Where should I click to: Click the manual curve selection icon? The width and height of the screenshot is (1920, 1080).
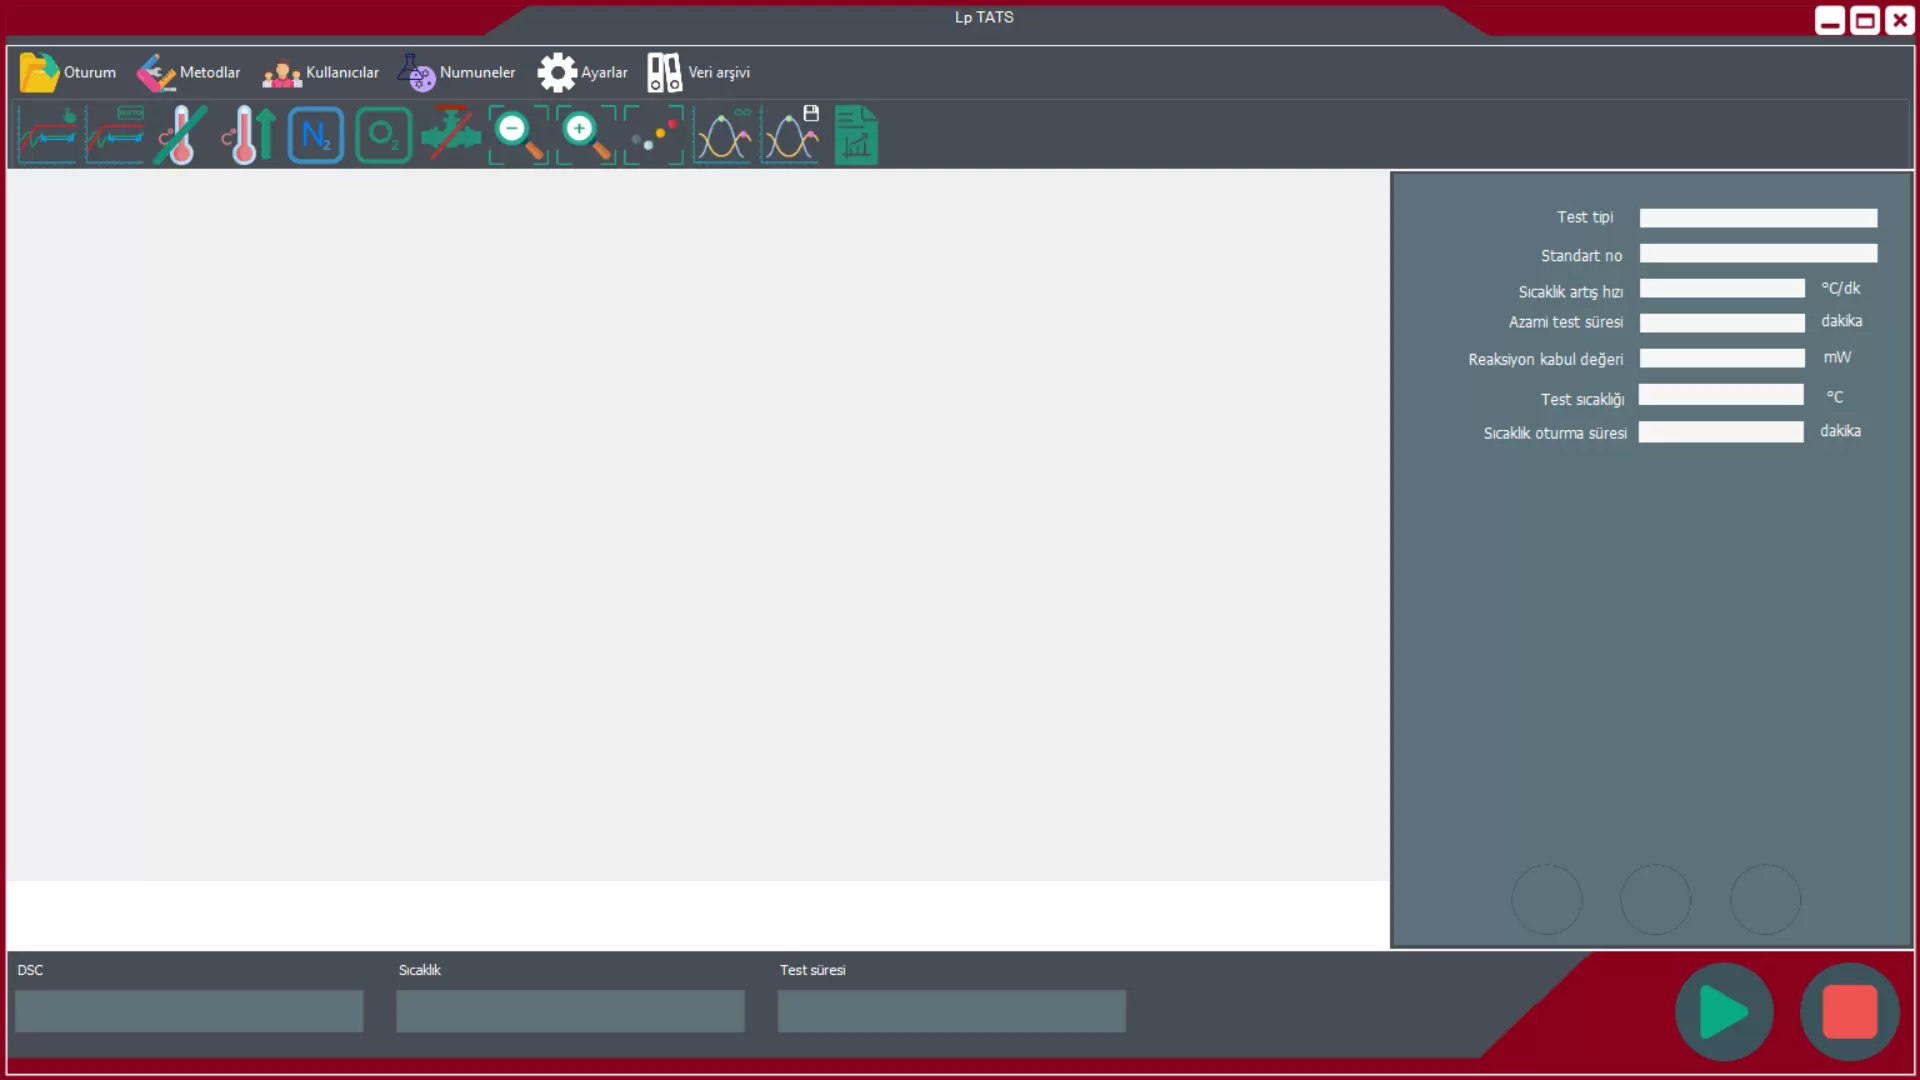[x=47, y=134]
